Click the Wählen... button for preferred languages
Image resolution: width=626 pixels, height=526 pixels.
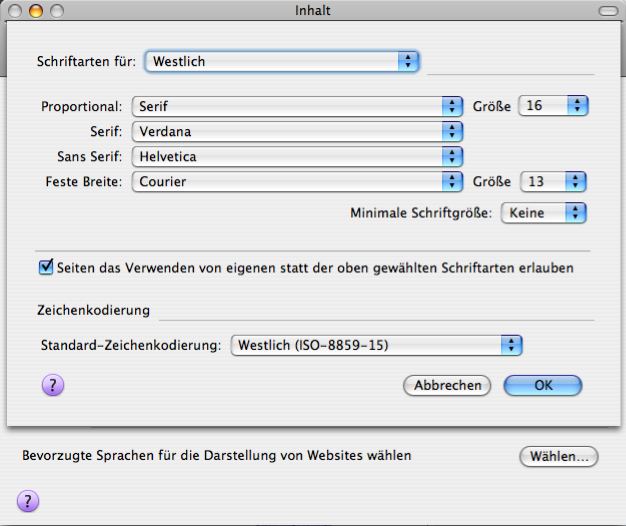click(x=559, y=456)
